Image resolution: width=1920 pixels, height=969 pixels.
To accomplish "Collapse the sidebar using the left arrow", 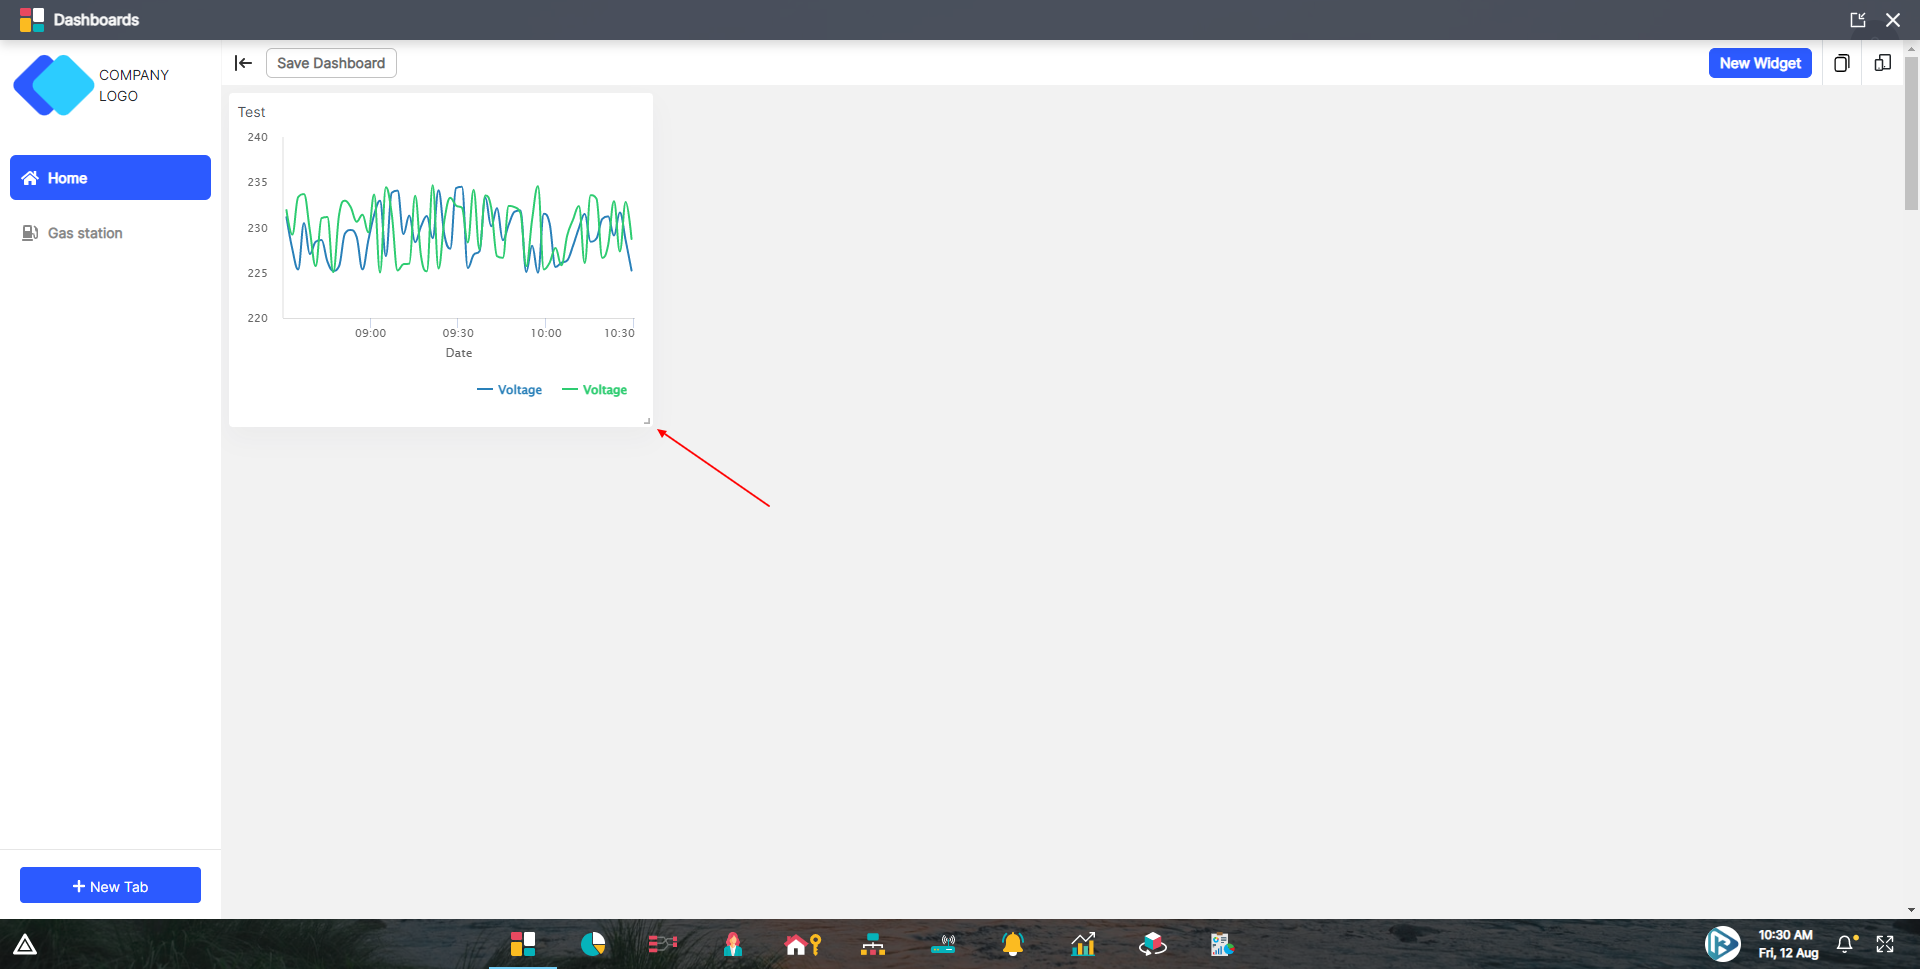I will [243, 63].
